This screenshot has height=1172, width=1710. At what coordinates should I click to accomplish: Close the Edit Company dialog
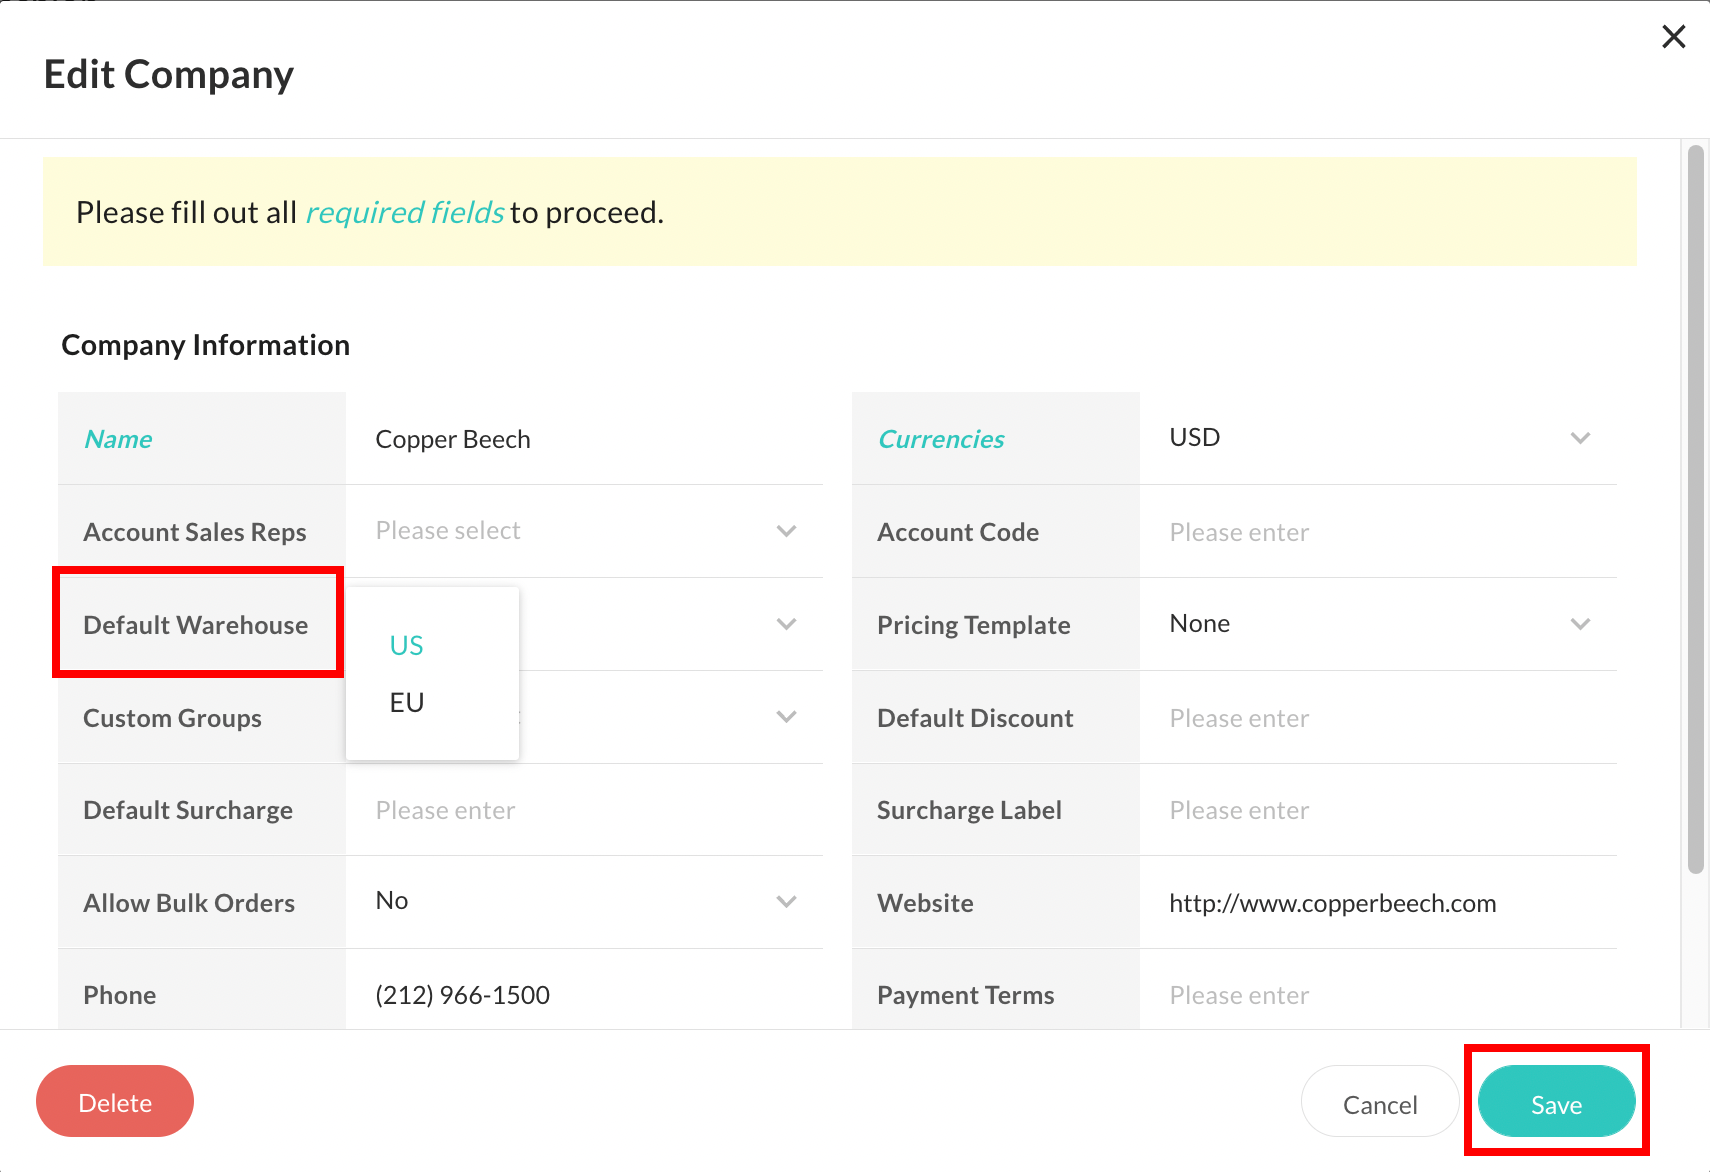click(1673, 36)
